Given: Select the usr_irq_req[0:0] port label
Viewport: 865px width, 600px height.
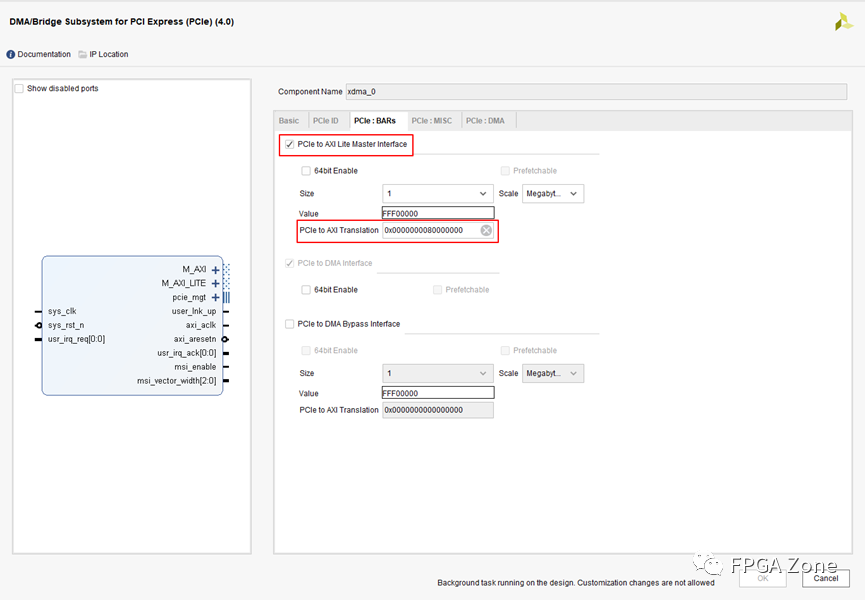Looking at the screenshot, I should (77, 339).
